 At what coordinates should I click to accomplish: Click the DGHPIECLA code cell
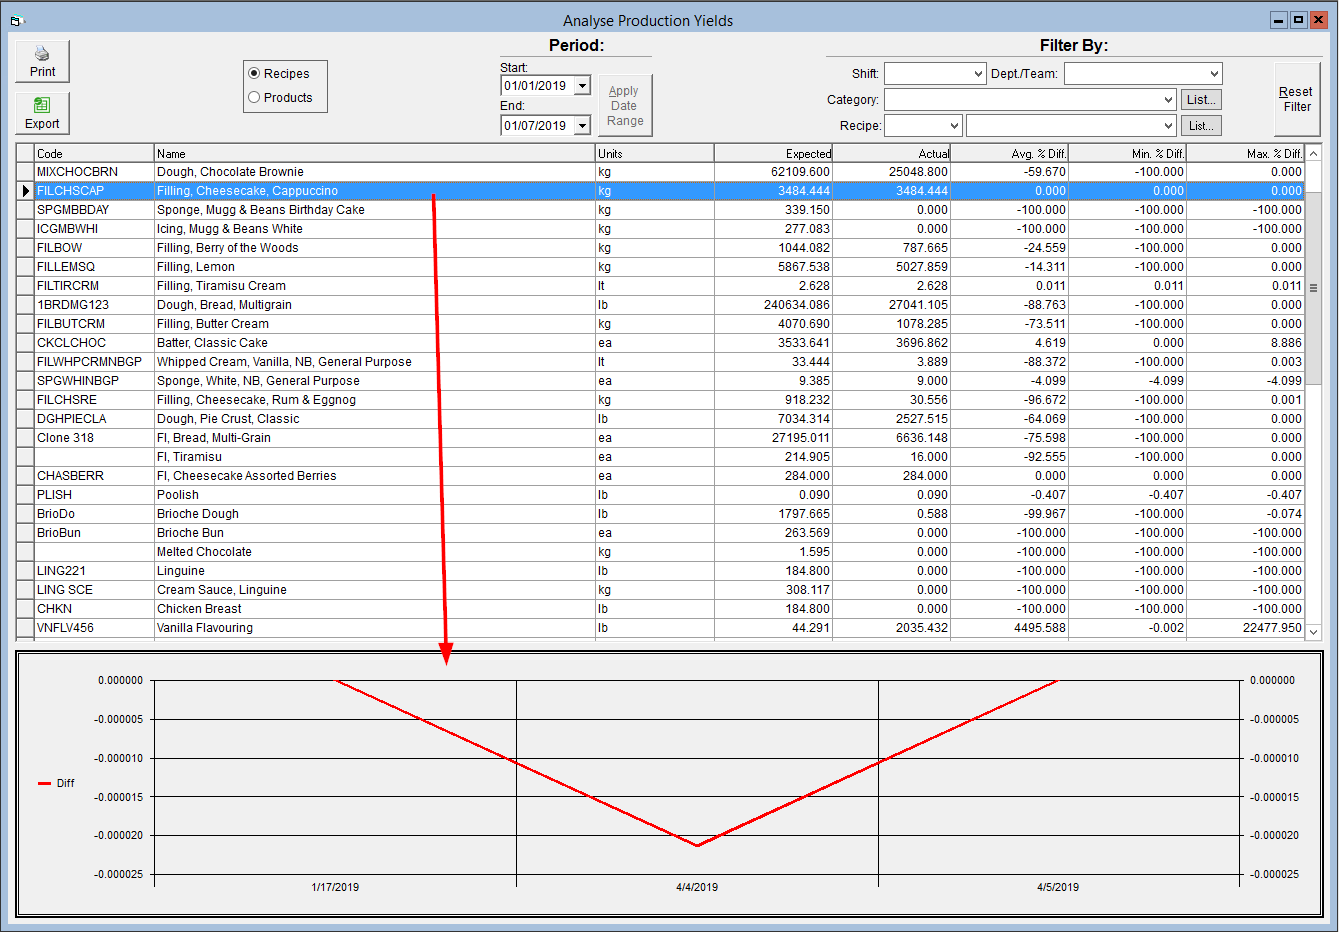click(x=94, y=419)
